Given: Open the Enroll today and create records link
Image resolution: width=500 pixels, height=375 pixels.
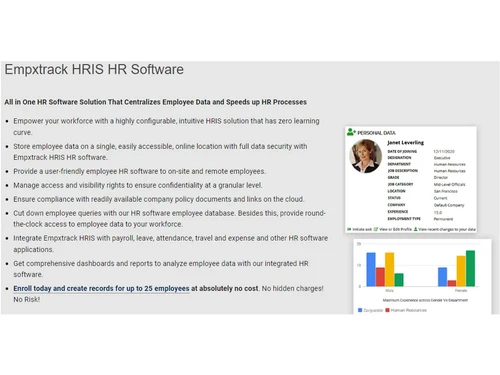Looking at the screenshot, I should coord(101,288).
